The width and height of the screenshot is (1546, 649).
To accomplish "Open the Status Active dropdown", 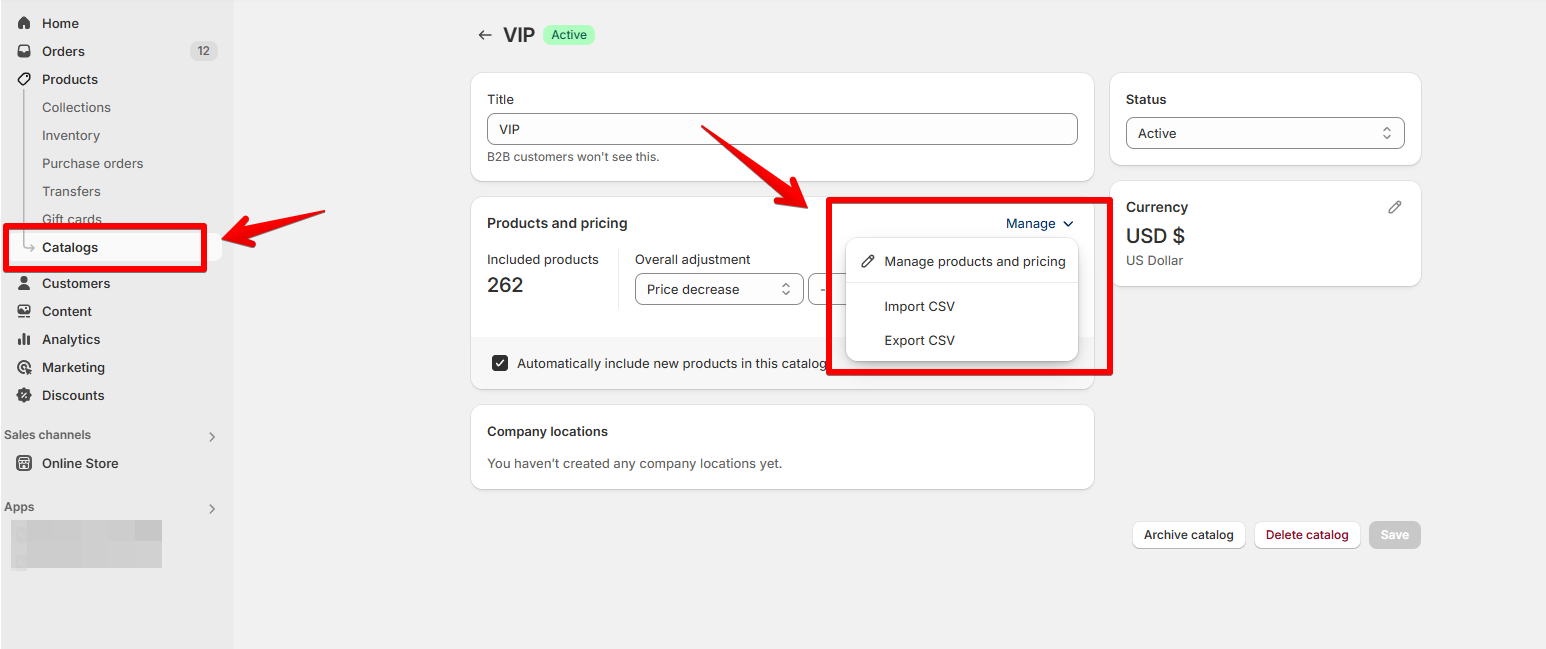I will (1265, 133).
